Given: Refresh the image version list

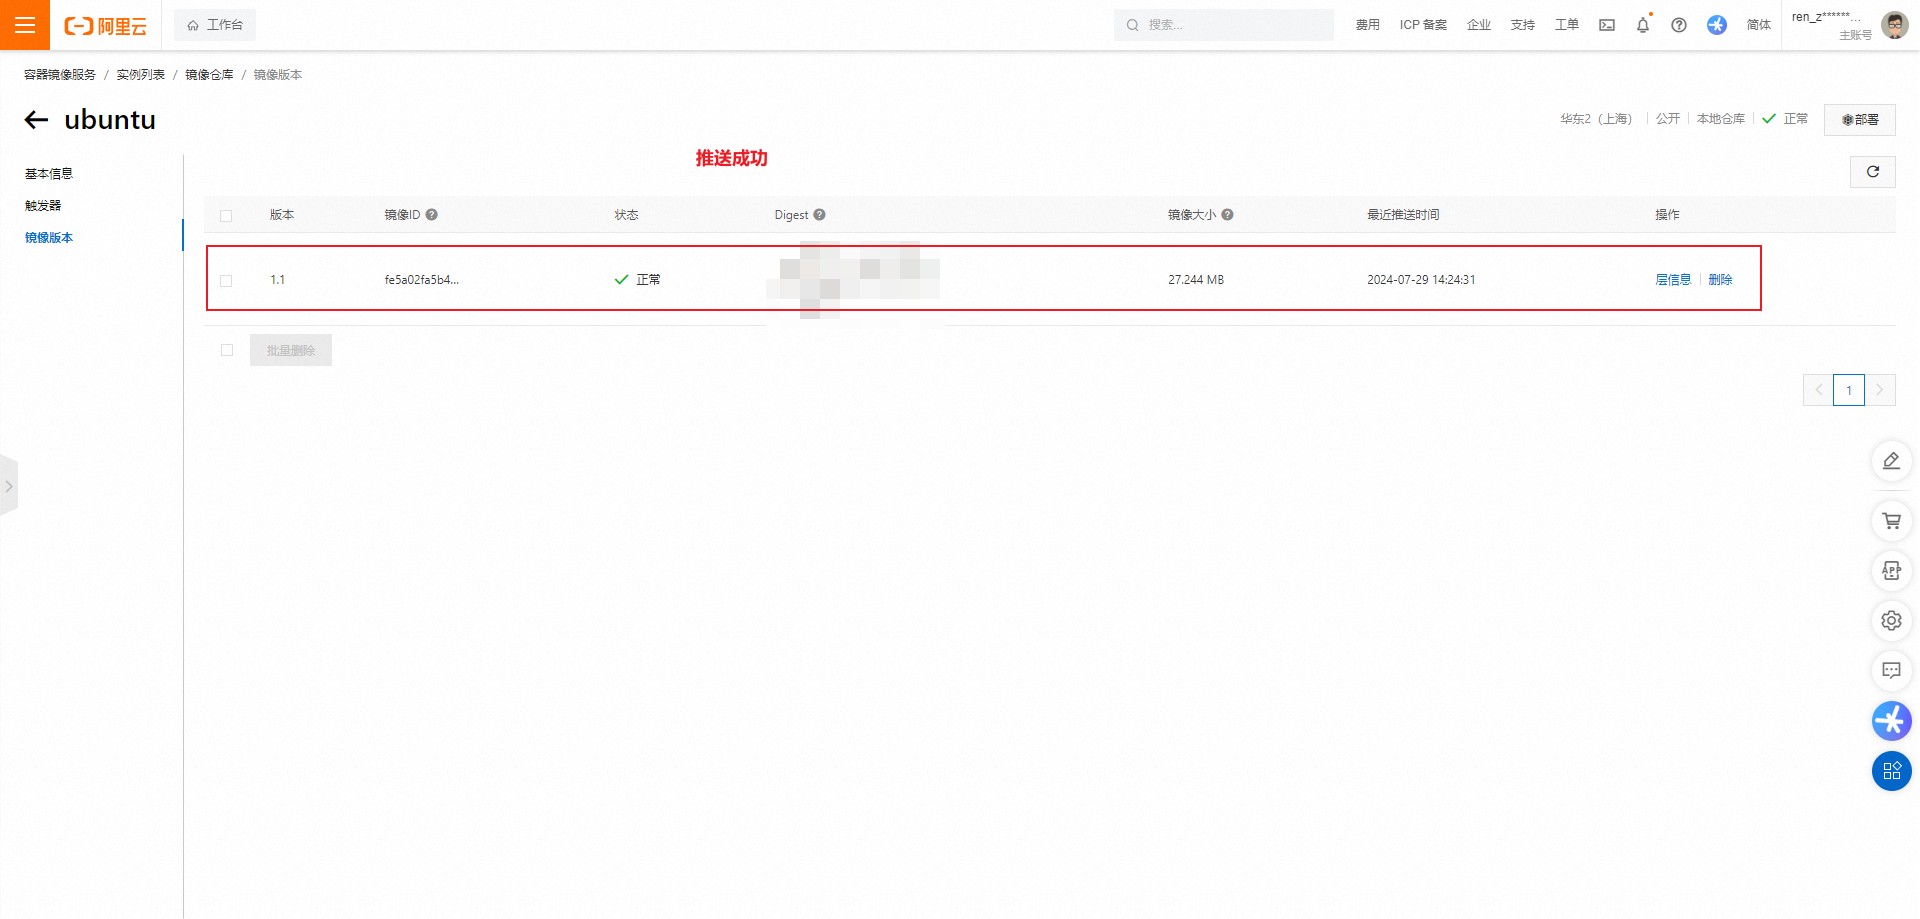Looking at the screenshot, I should point(1872,172).
